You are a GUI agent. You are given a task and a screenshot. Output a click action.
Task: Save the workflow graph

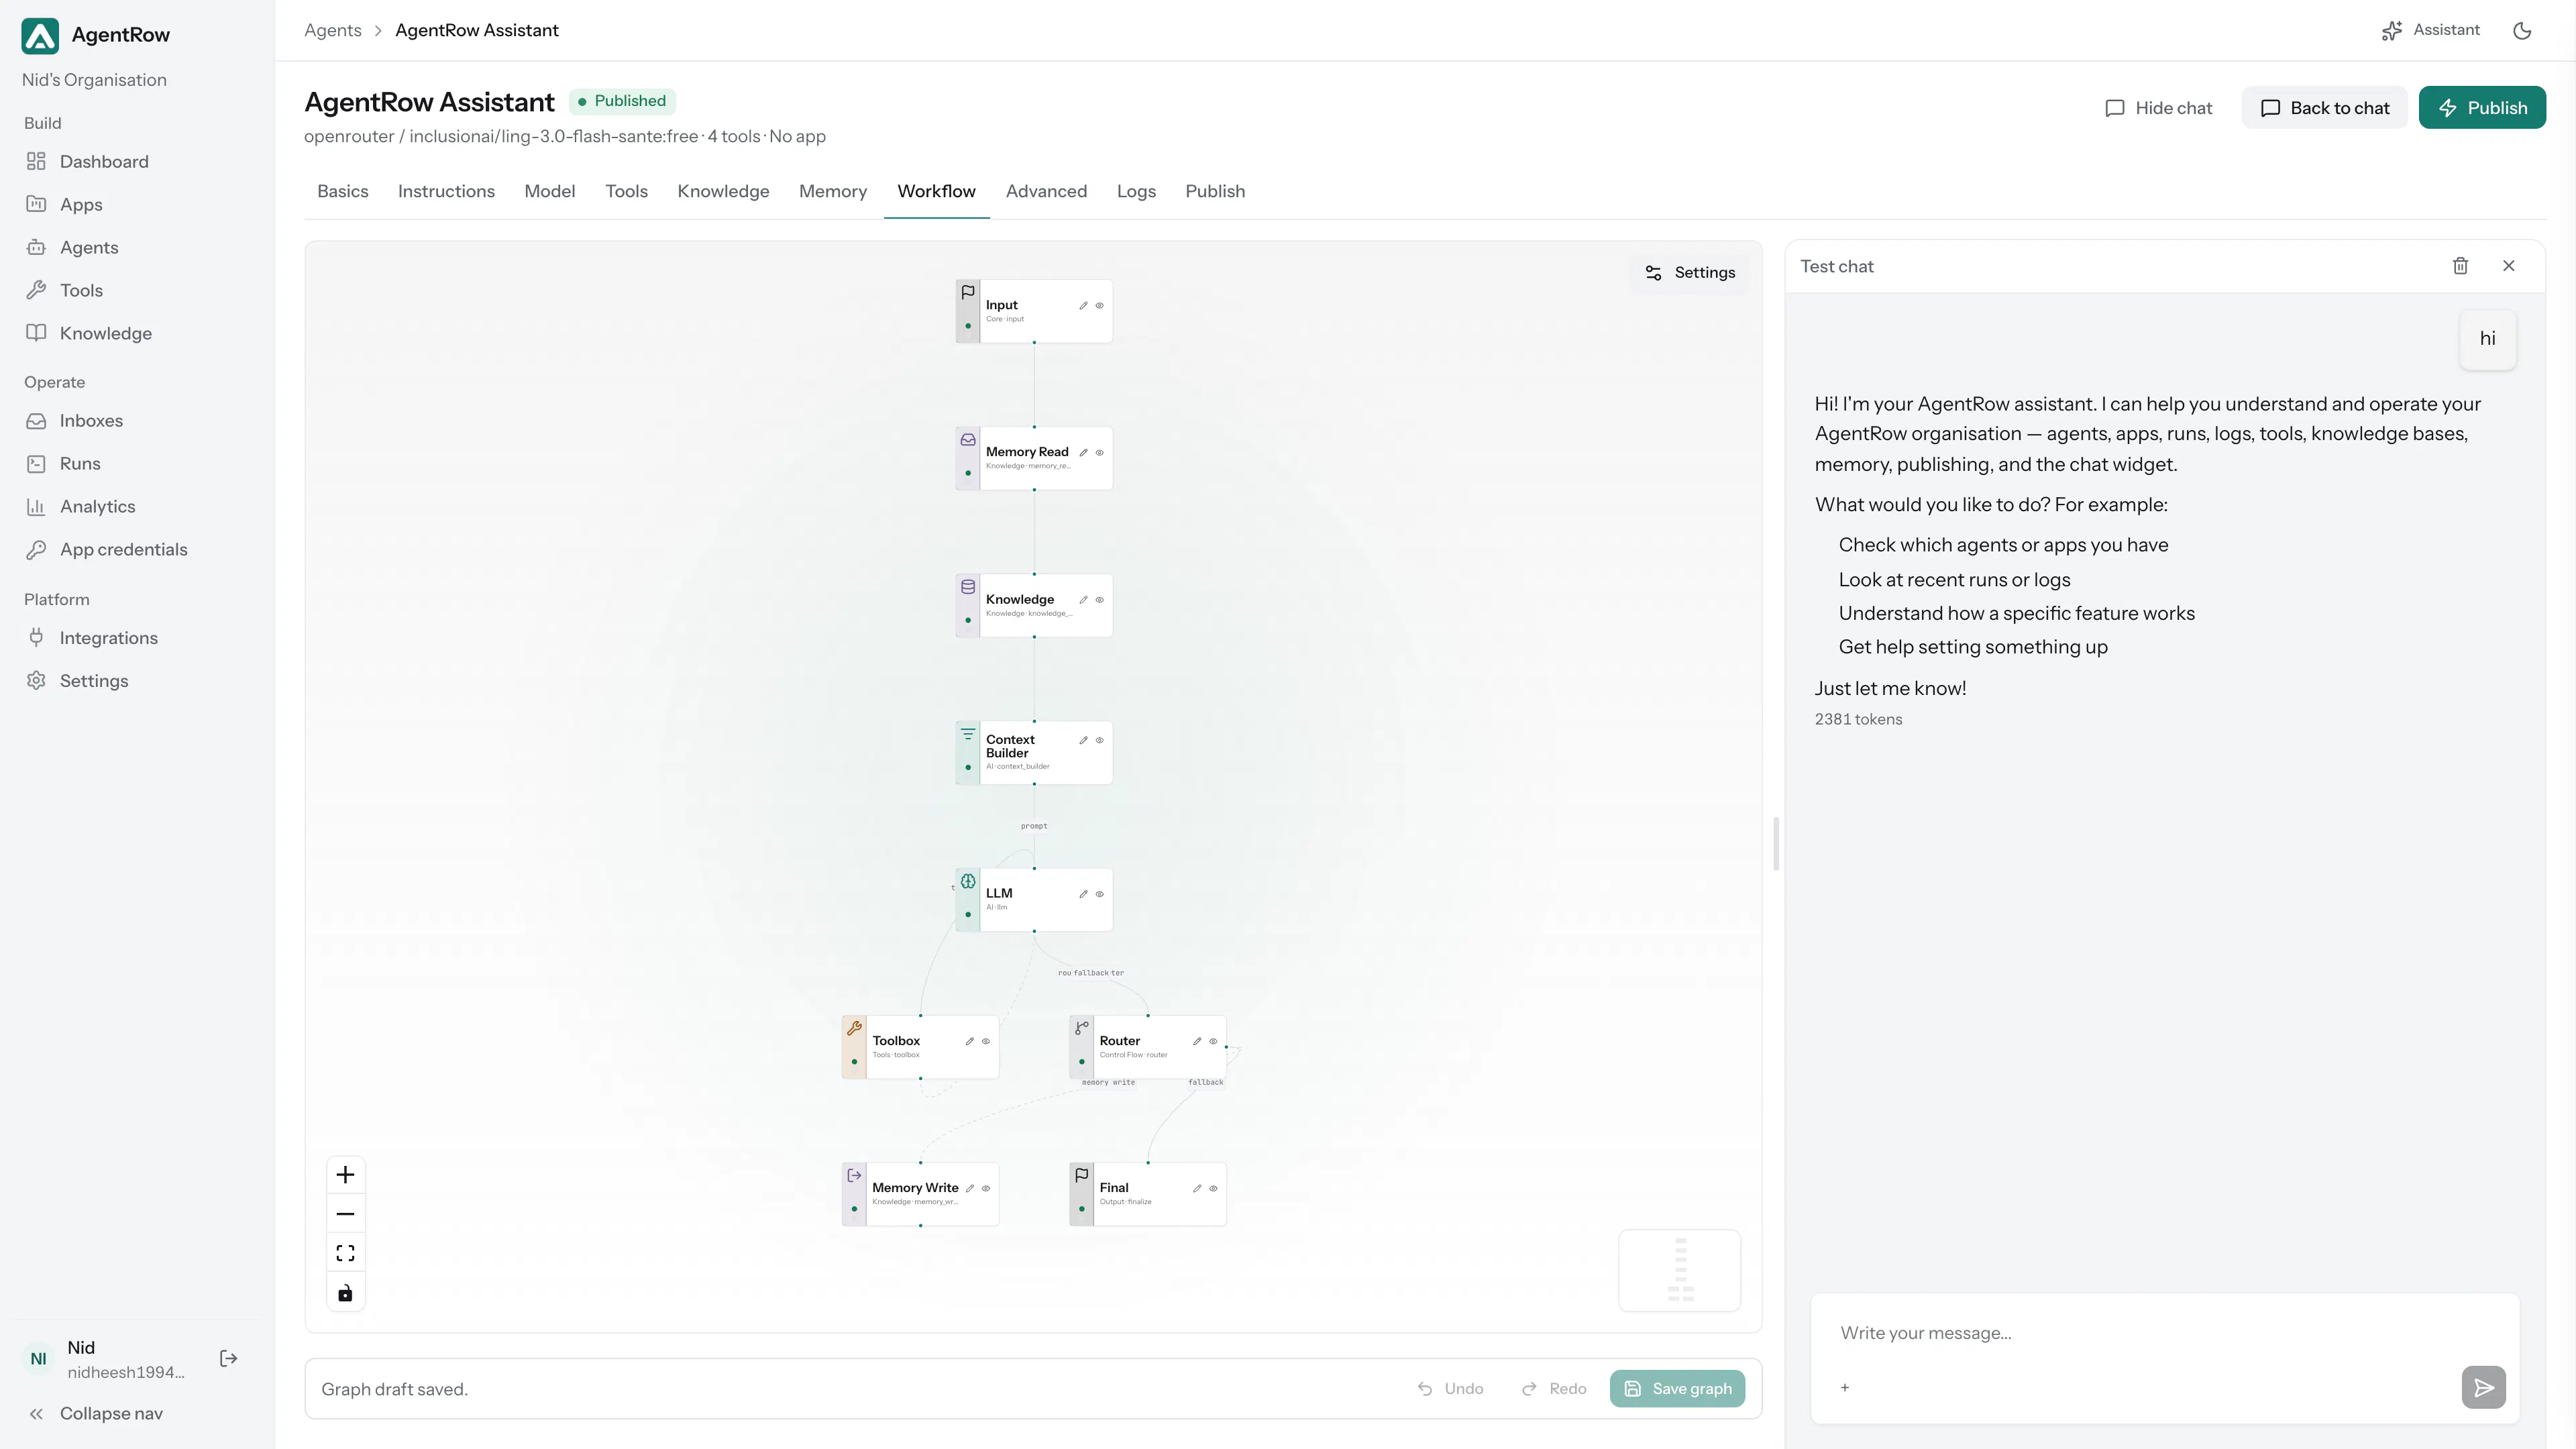coord(1677,1389)
